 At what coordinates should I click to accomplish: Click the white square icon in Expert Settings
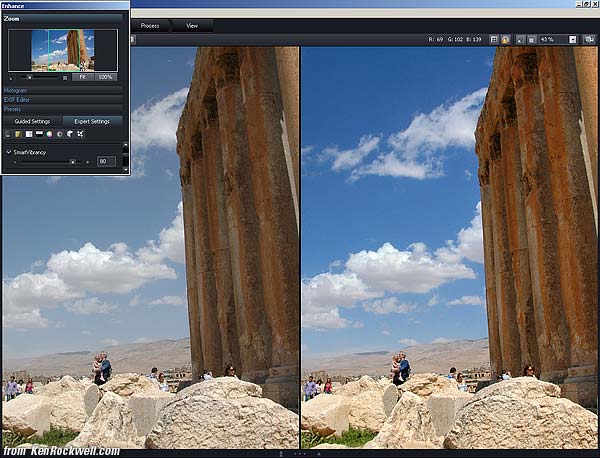(28, 134)
